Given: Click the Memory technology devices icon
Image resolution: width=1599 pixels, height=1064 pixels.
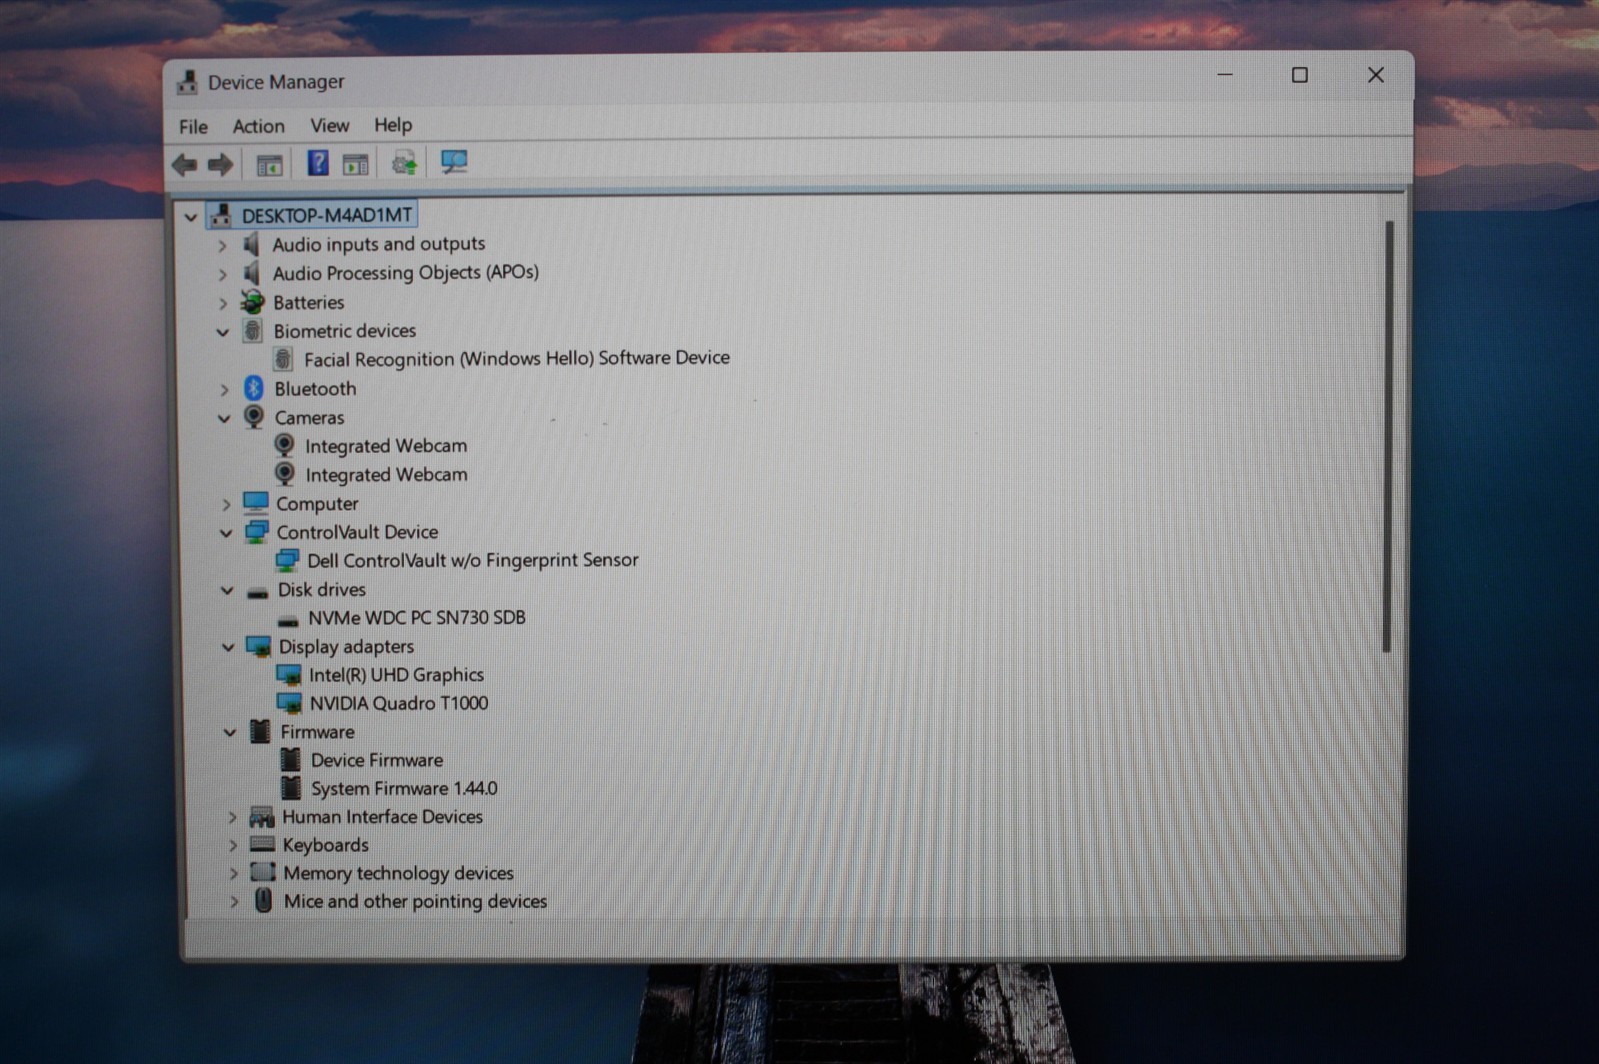Looking at the screenshot, I should [x=262, y=872].
